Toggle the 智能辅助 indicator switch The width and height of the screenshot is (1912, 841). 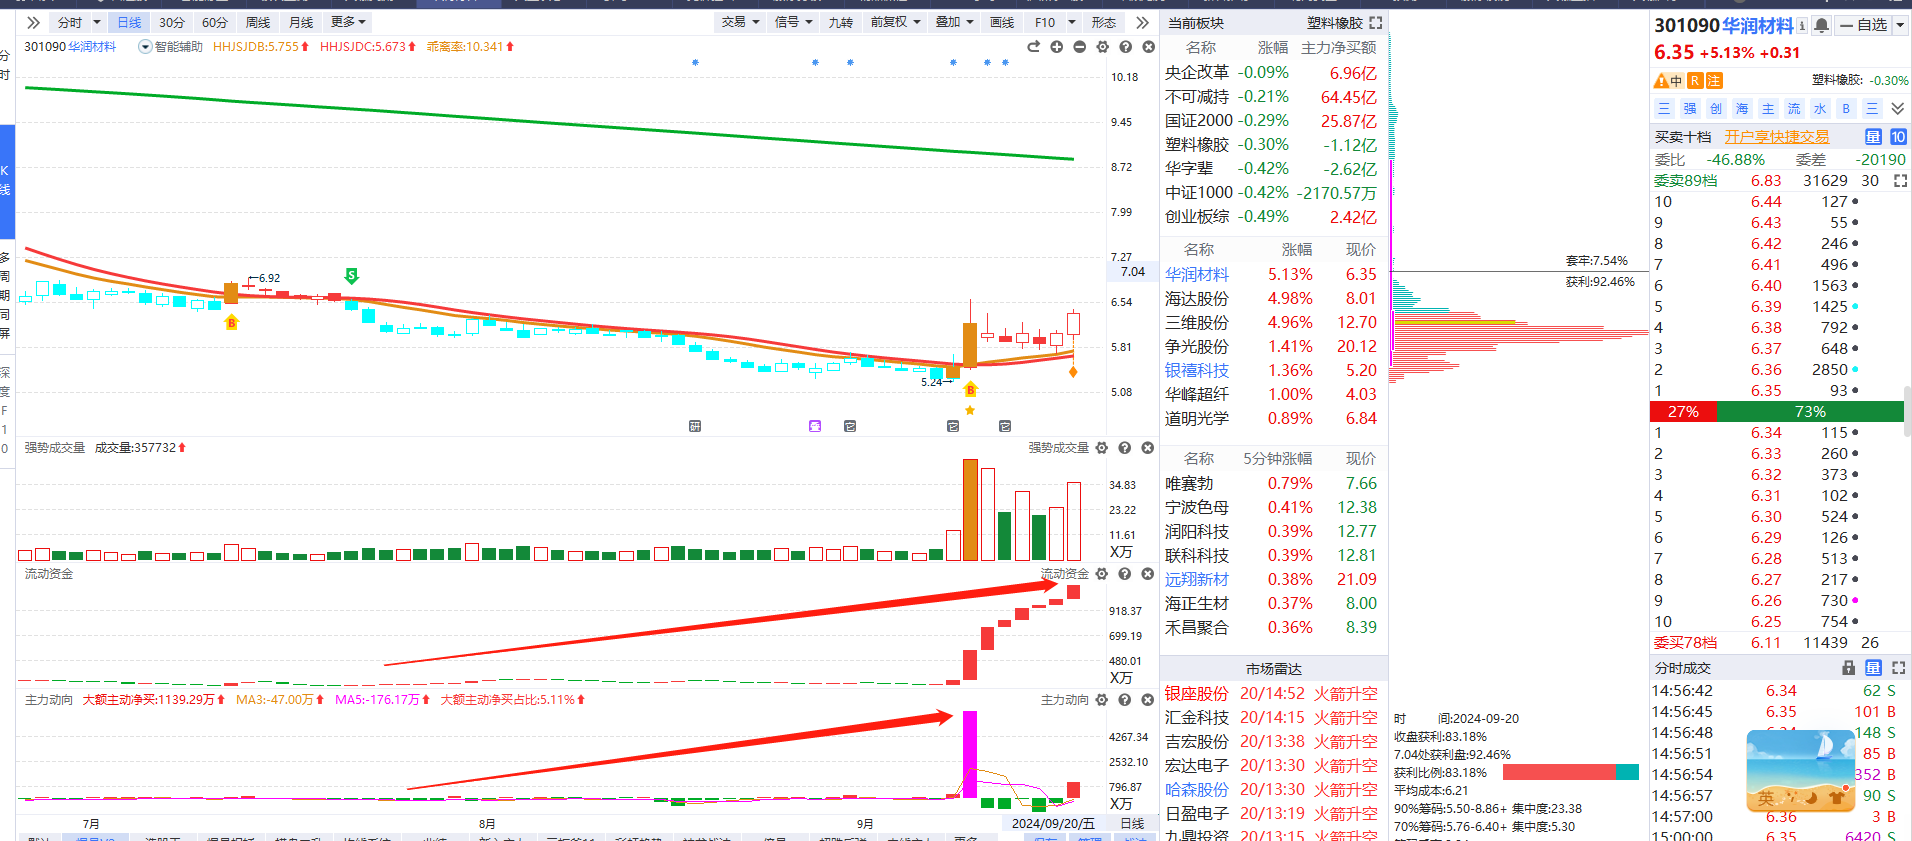pos(171,47)
